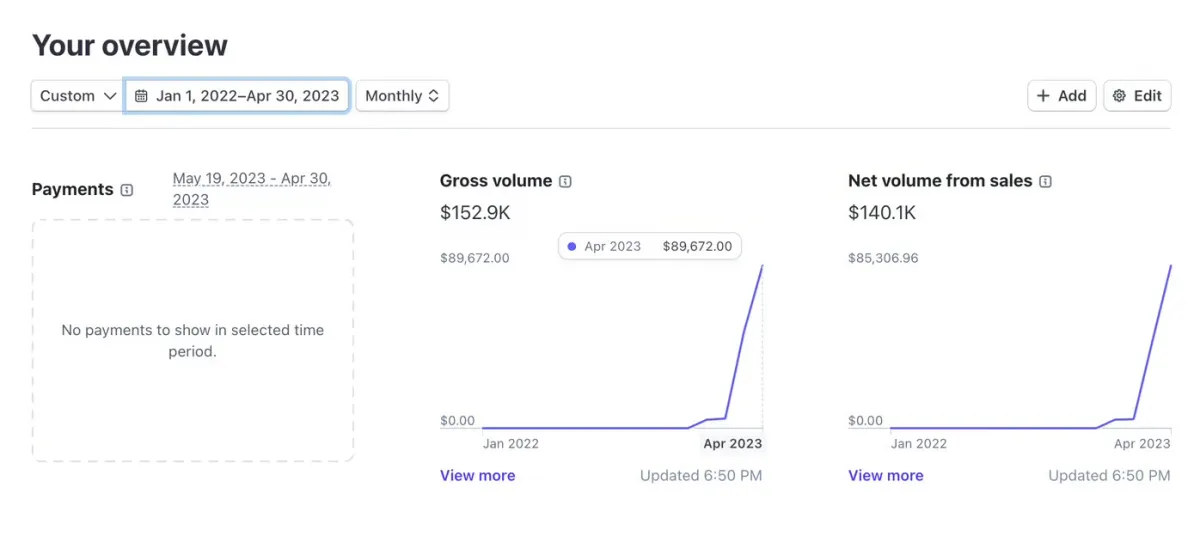Viewport: 1200px width, 536px height.
Task: Click the calendar icon in date range
Action: click(141, 96)
